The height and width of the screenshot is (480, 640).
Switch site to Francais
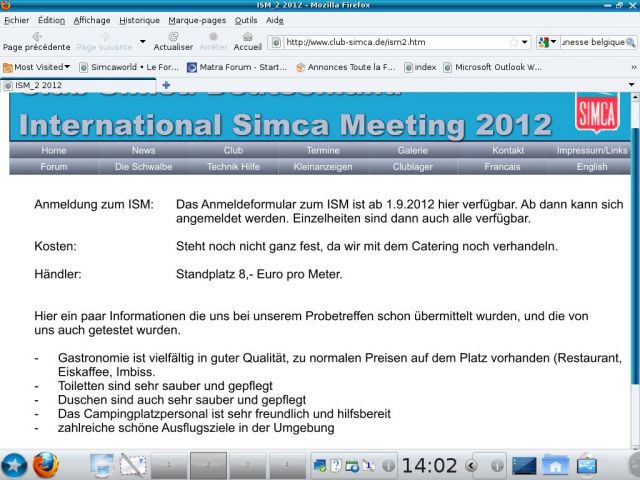click(x=502, y=167)
